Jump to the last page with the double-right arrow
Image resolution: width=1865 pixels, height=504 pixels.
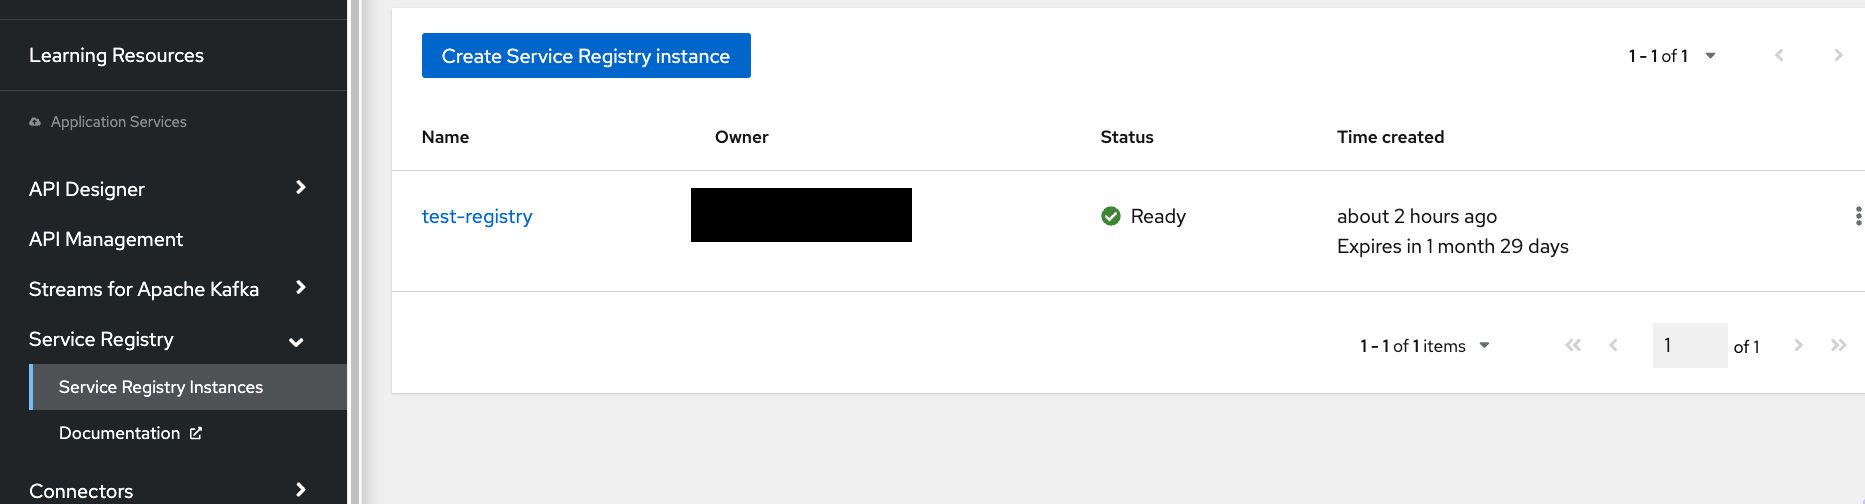[1838, 345]
